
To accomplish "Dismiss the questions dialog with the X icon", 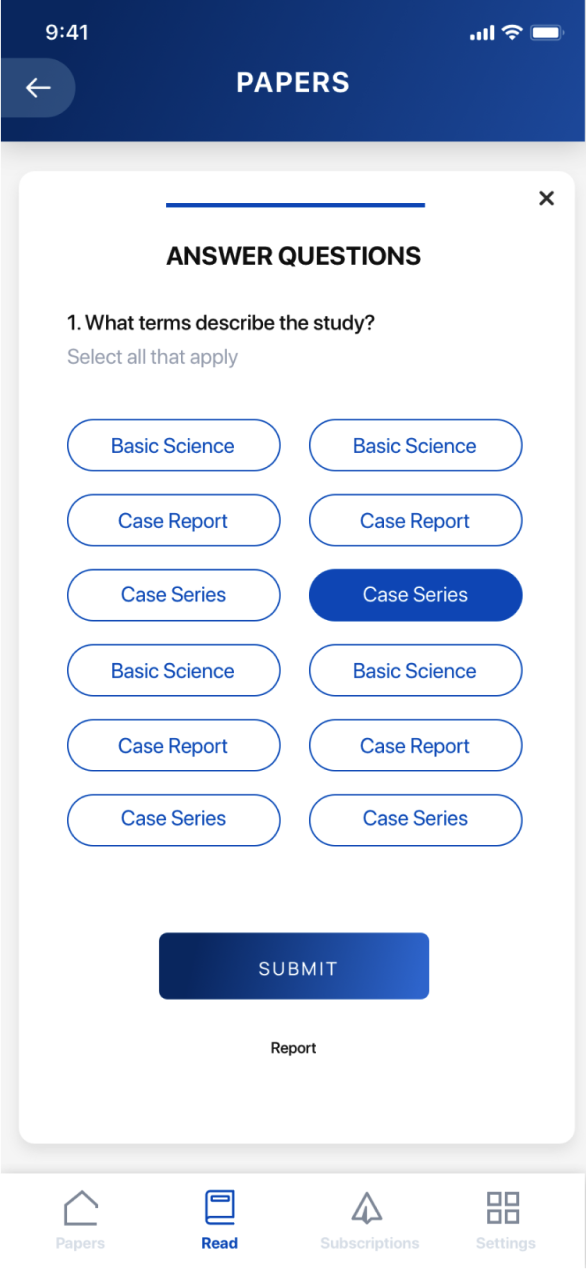I will point(546,198).
